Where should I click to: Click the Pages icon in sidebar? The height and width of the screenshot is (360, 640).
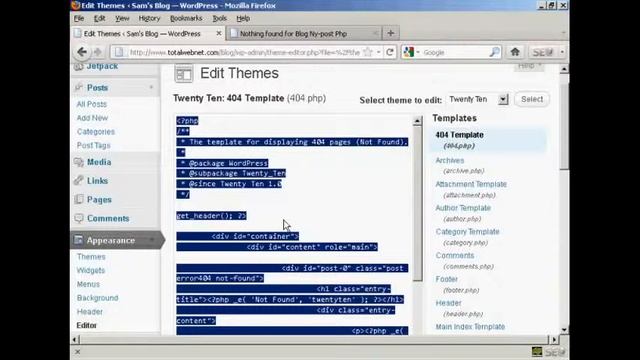[x=79, y=199]
